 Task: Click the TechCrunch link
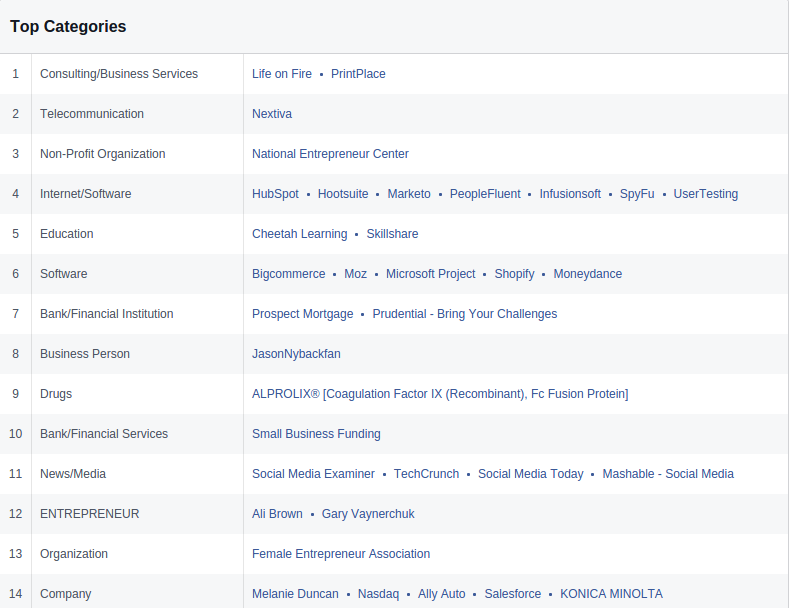tap(426, 474)
